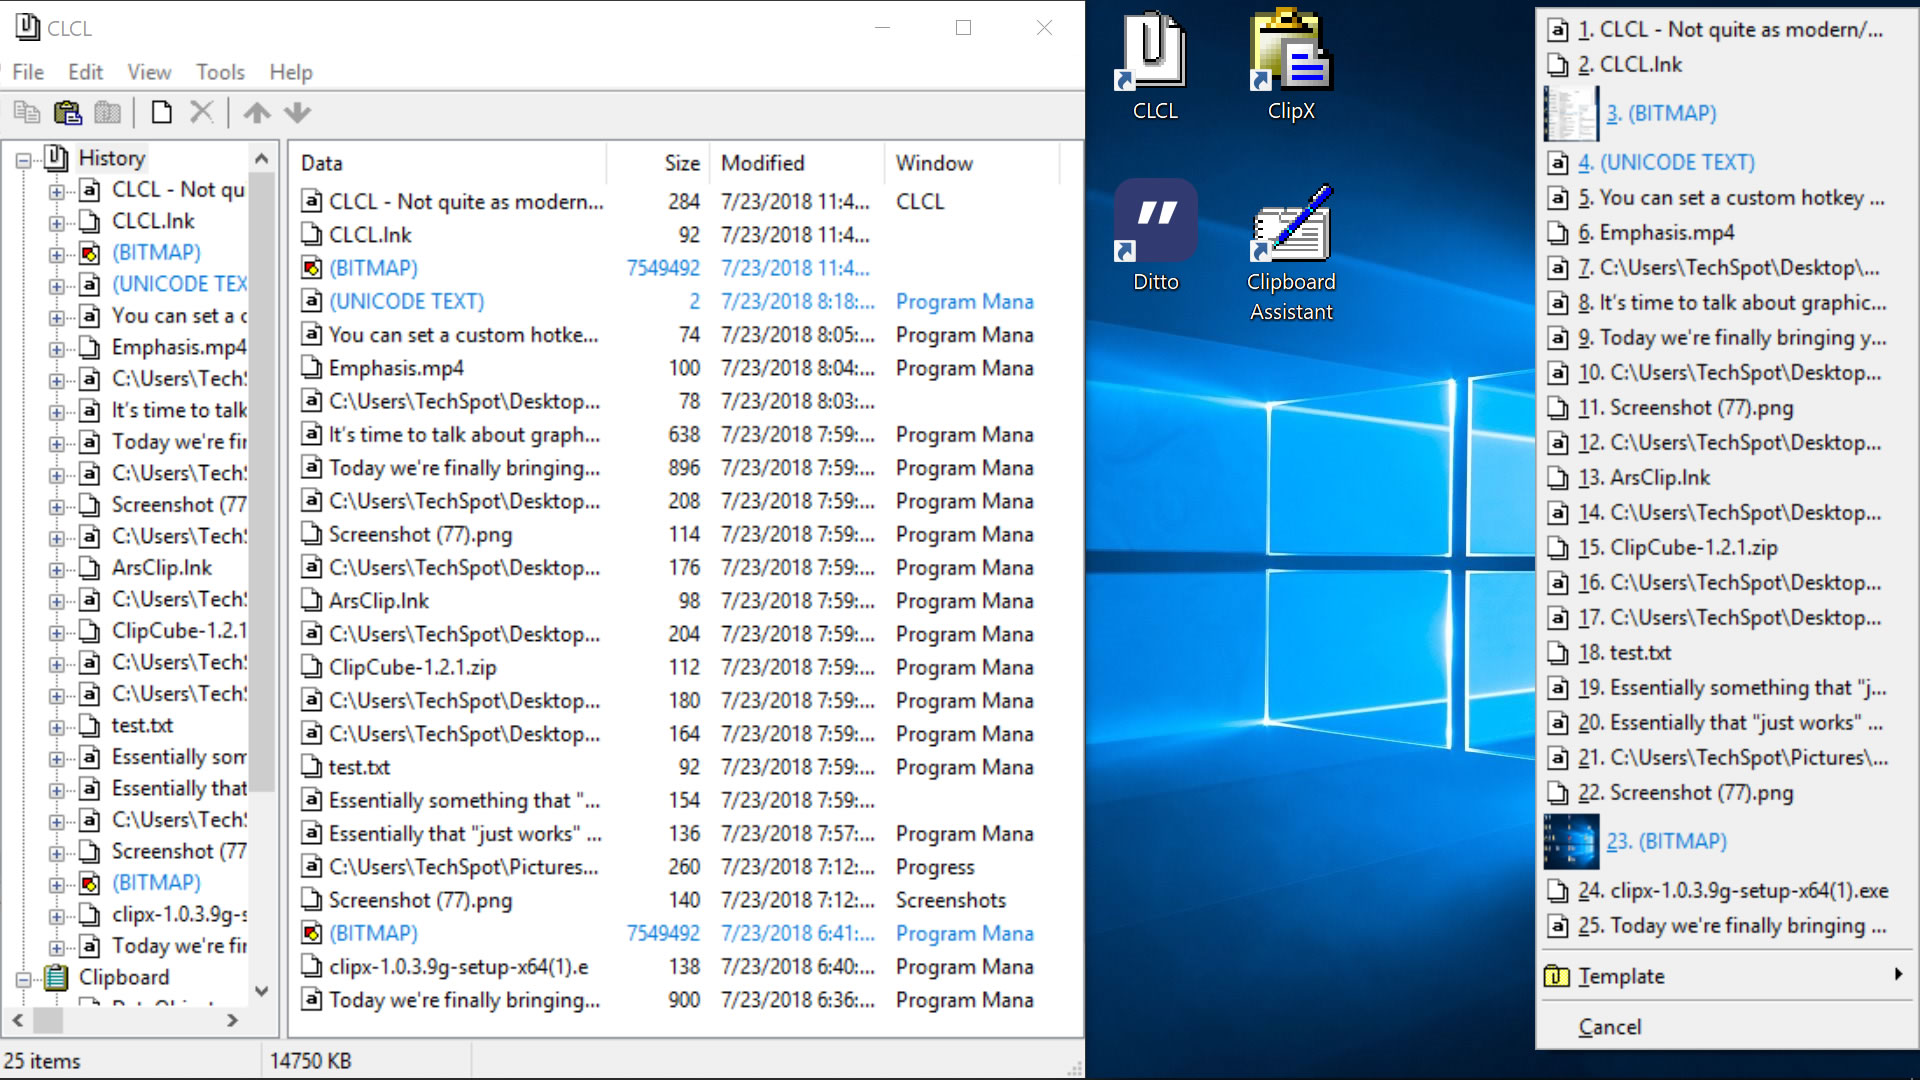Screen dimensions: 1920x1080
Task: Select popup entry 6. Emphasis.mp4
Action: (1727, 233)
